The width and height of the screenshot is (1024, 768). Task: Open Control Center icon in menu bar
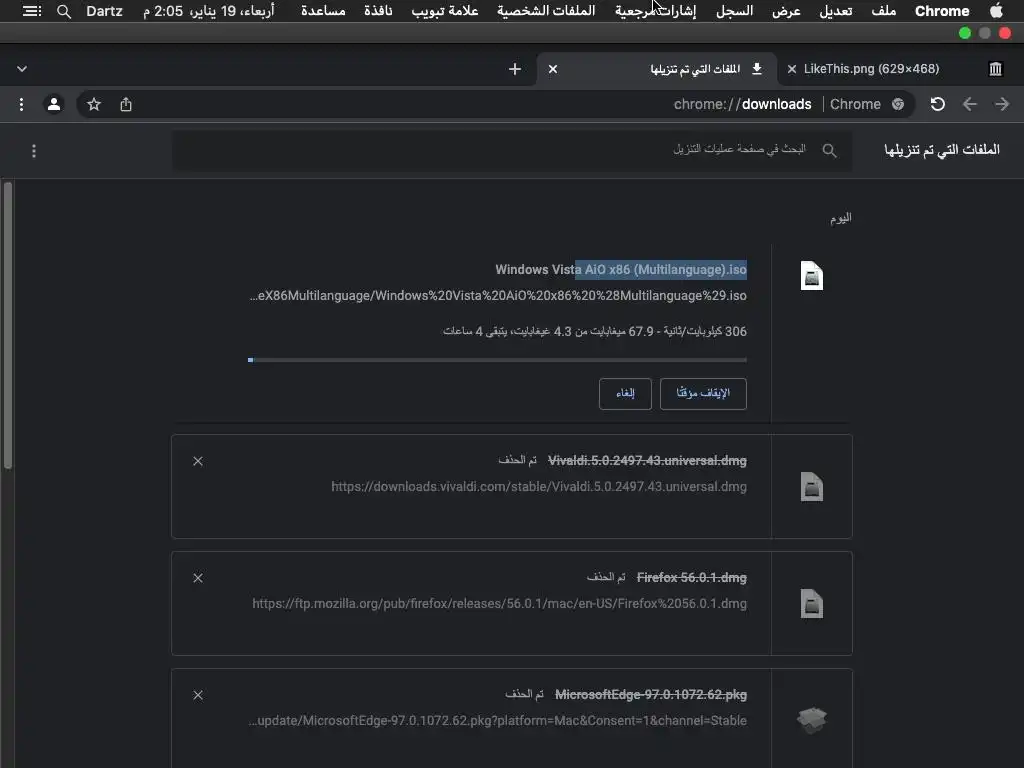[31, 11]
